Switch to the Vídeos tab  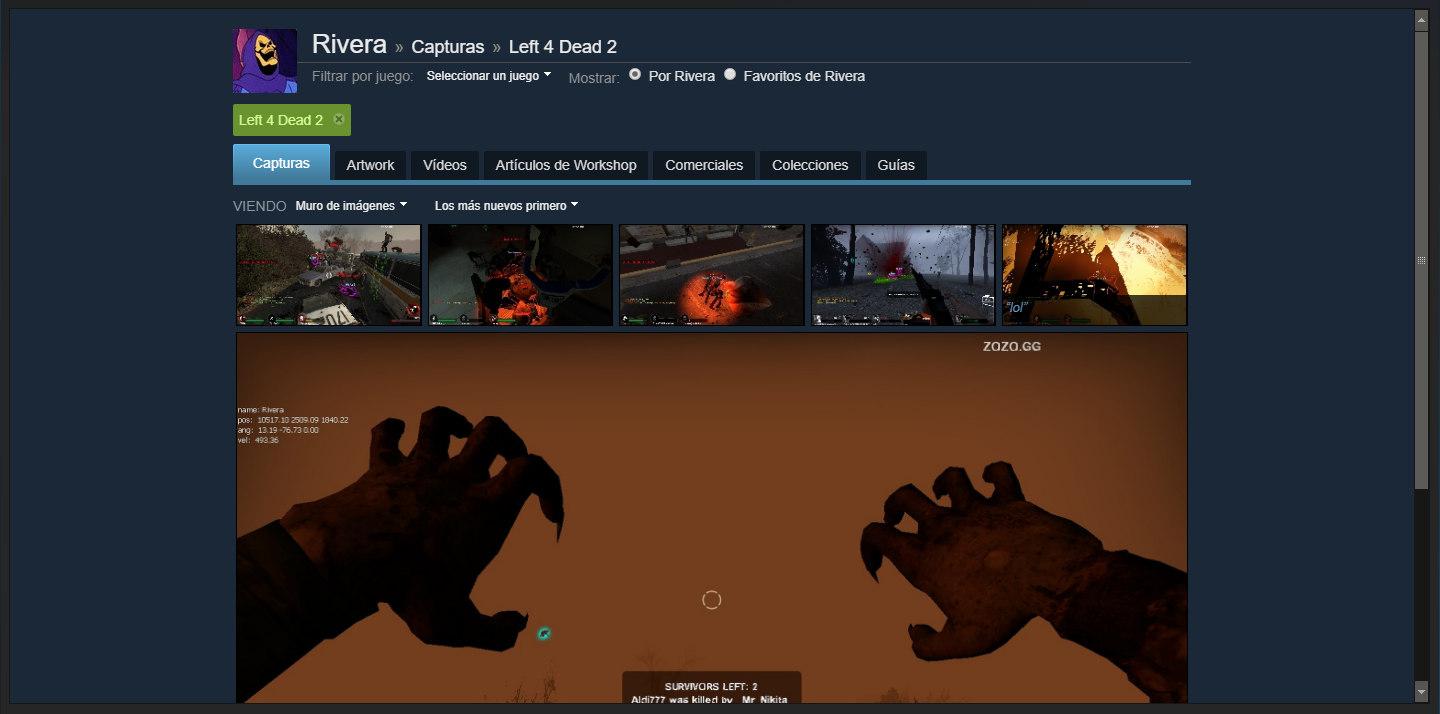pyautogui.click(x=445, y=165)
